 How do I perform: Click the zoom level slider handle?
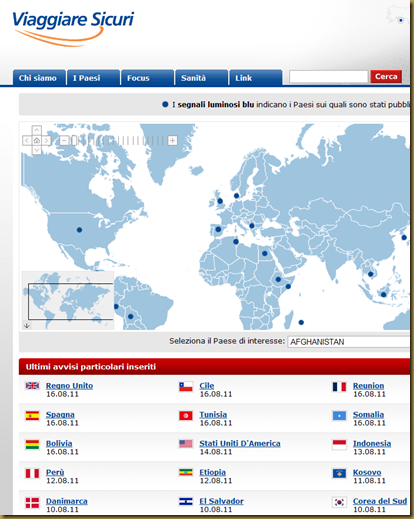(74, 140)
